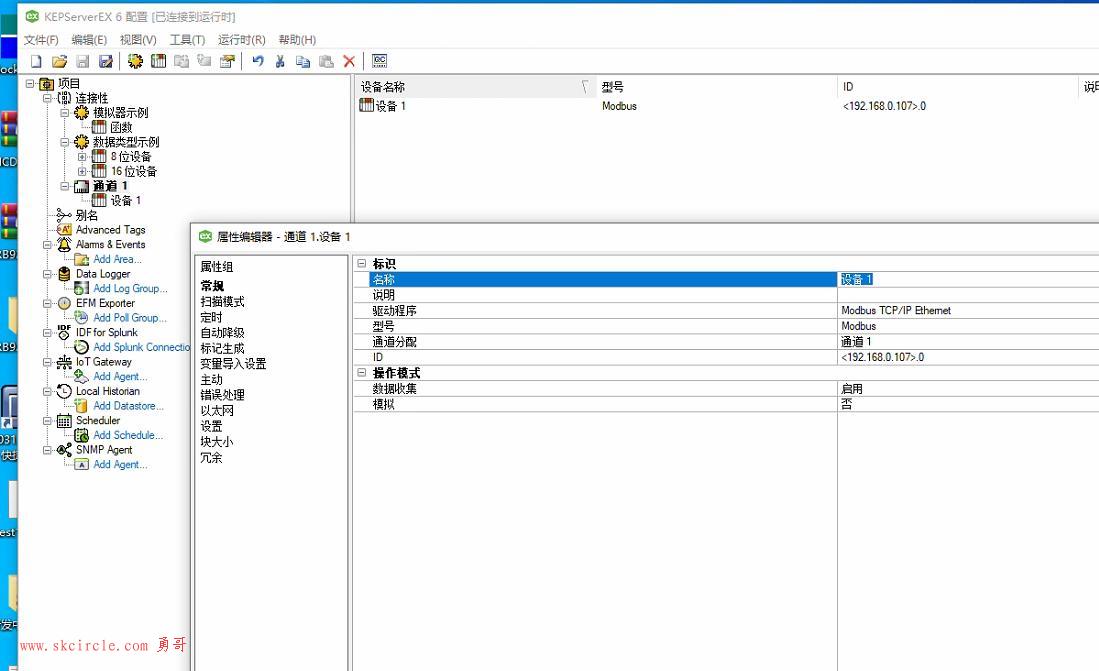Click the red Delete X icon
1099x671 pixels.
(349, 61)
